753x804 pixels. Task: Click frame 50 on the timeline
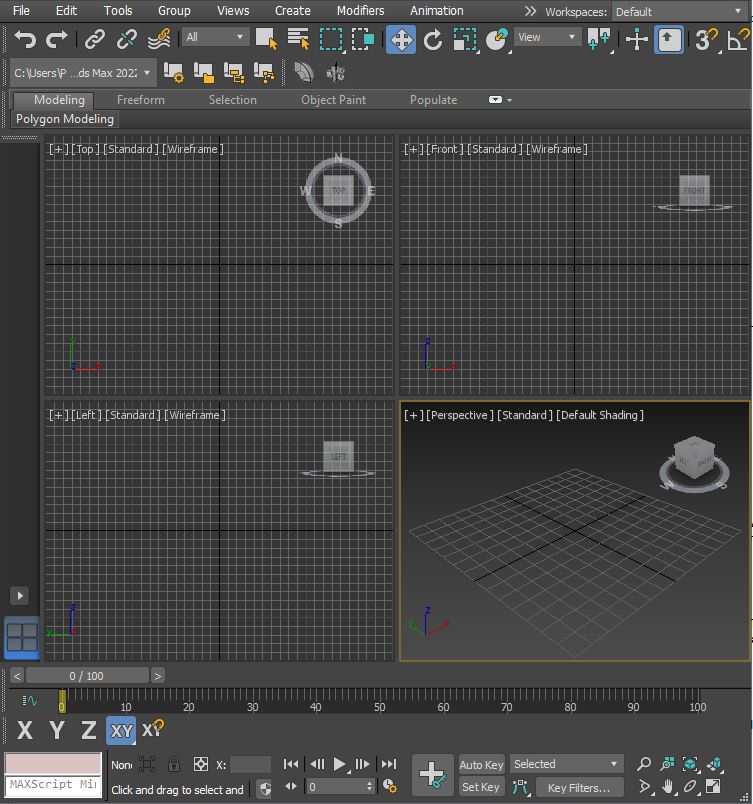coord(379,701)
